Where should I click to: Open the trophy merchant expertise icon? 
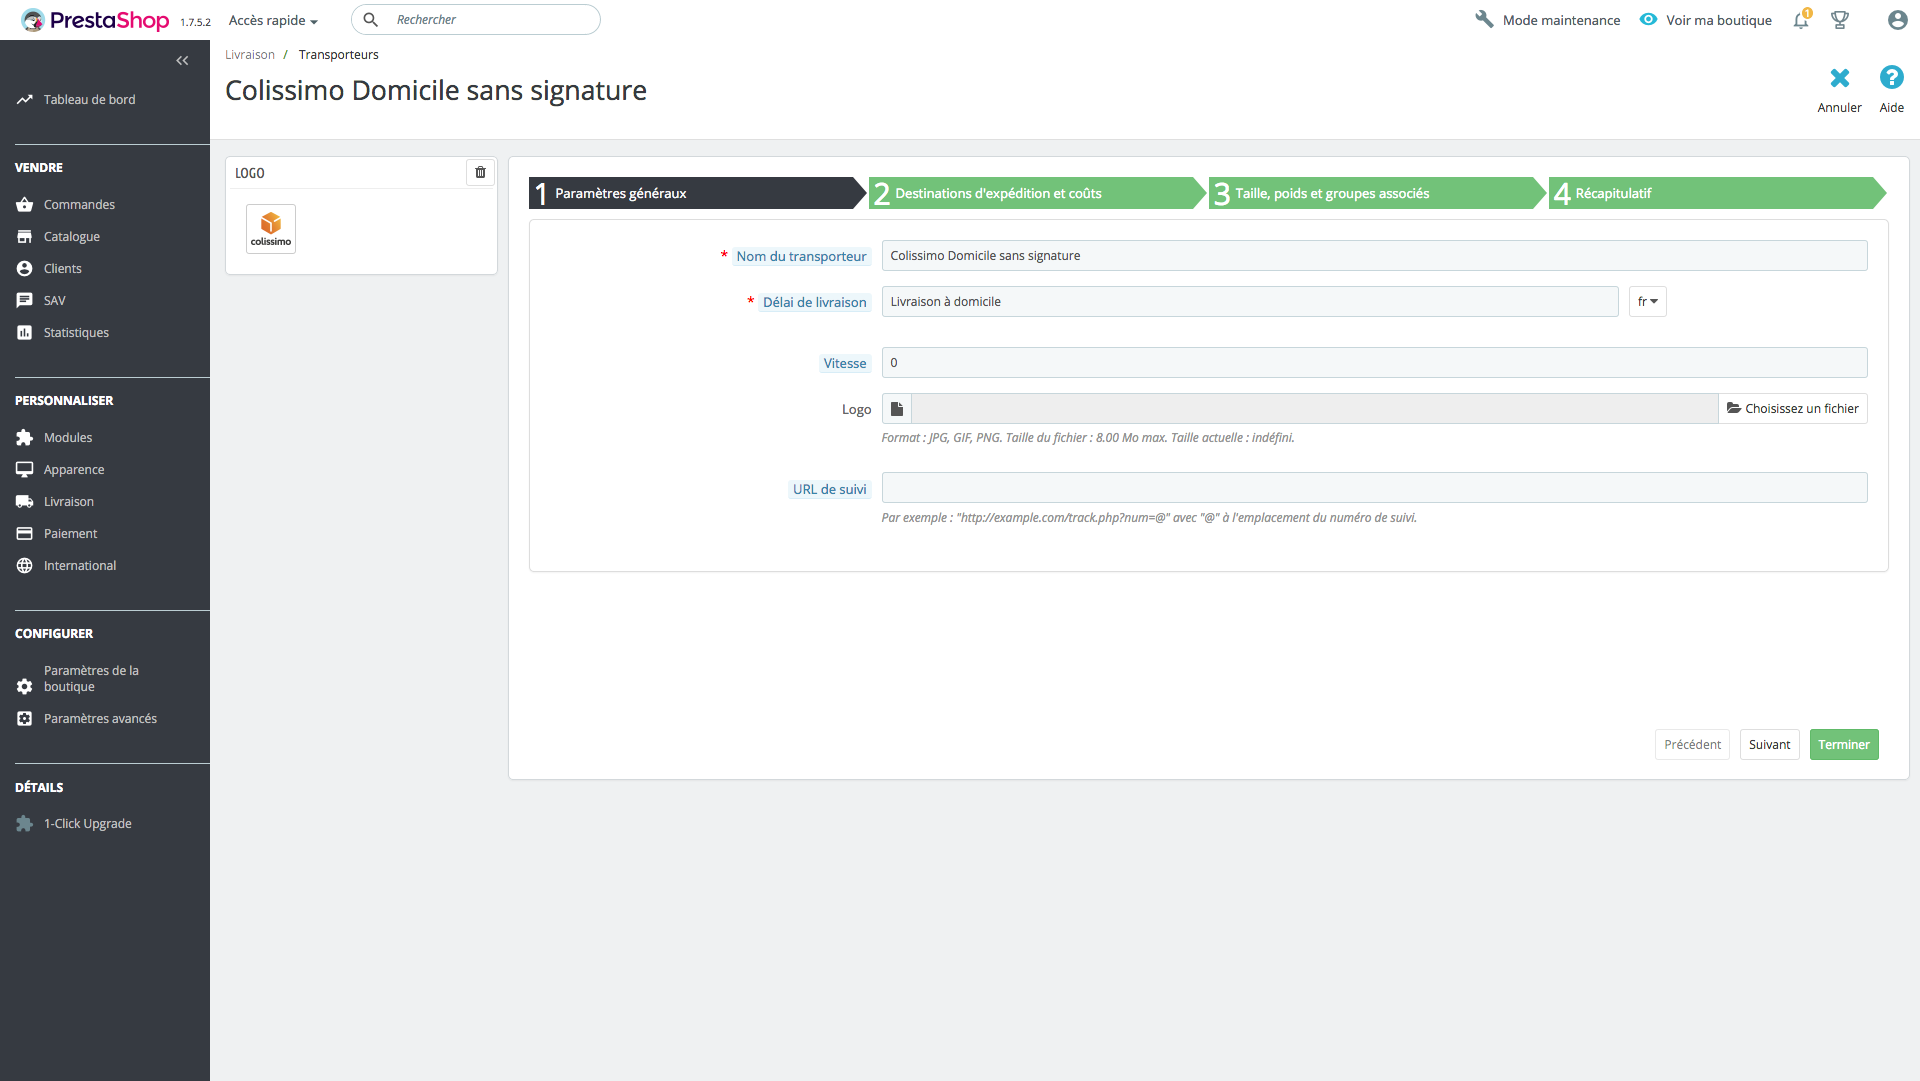(x=1840, y=20)
